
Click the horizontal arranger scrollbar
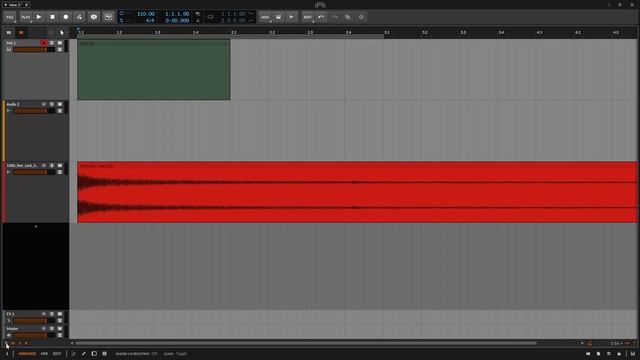coord(306,343)
